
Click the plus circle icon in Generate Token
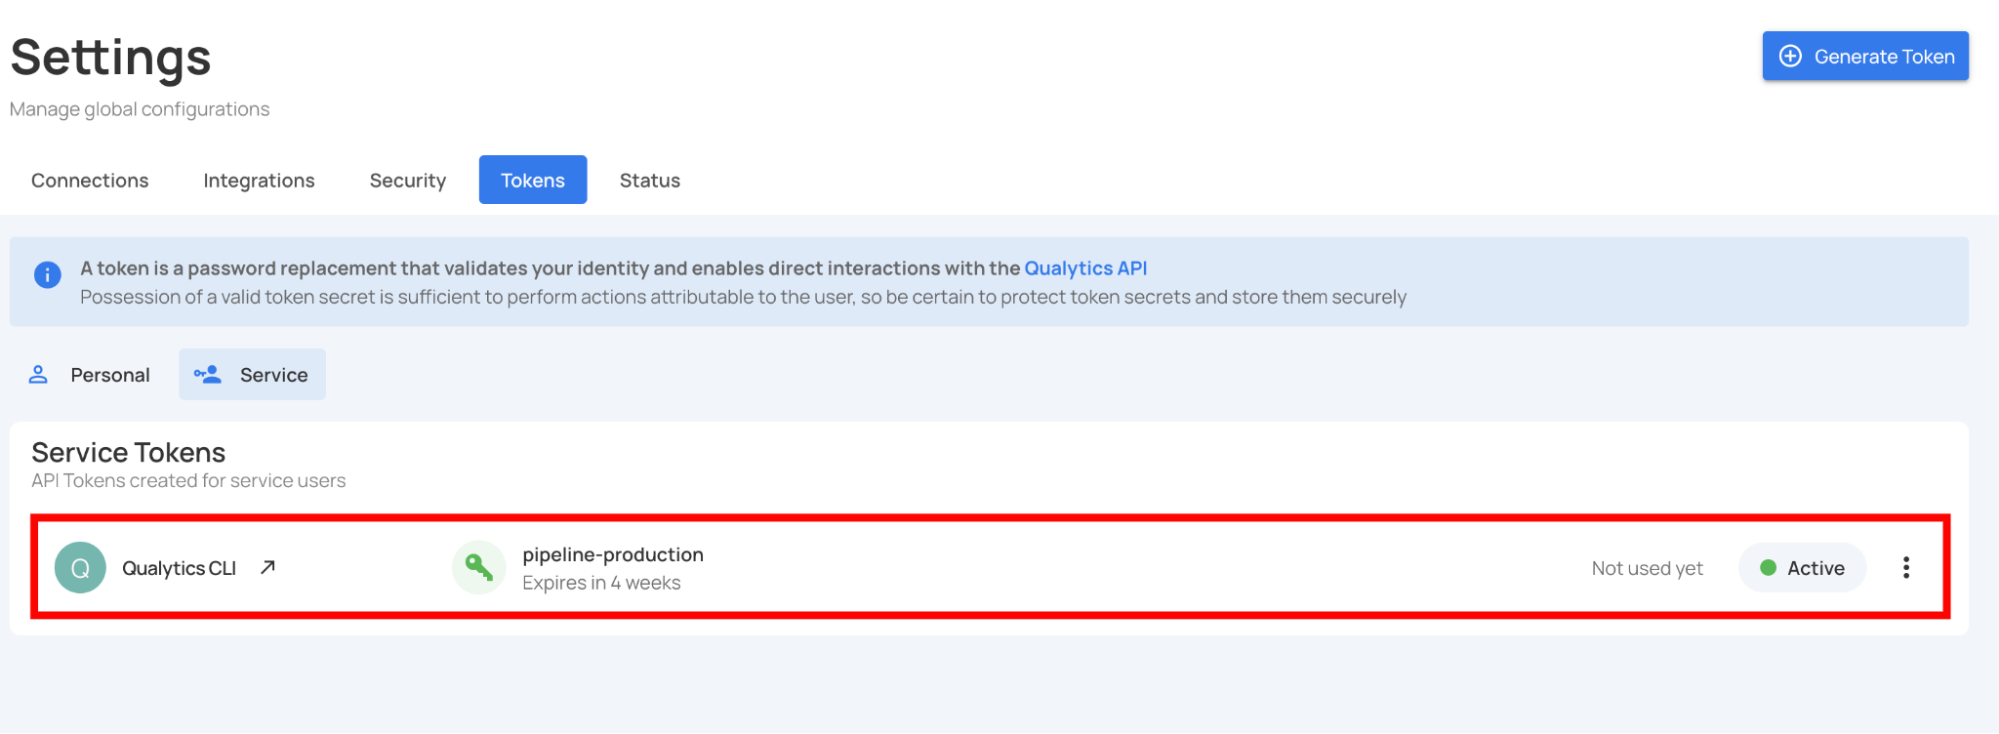tap(1790, 56)
